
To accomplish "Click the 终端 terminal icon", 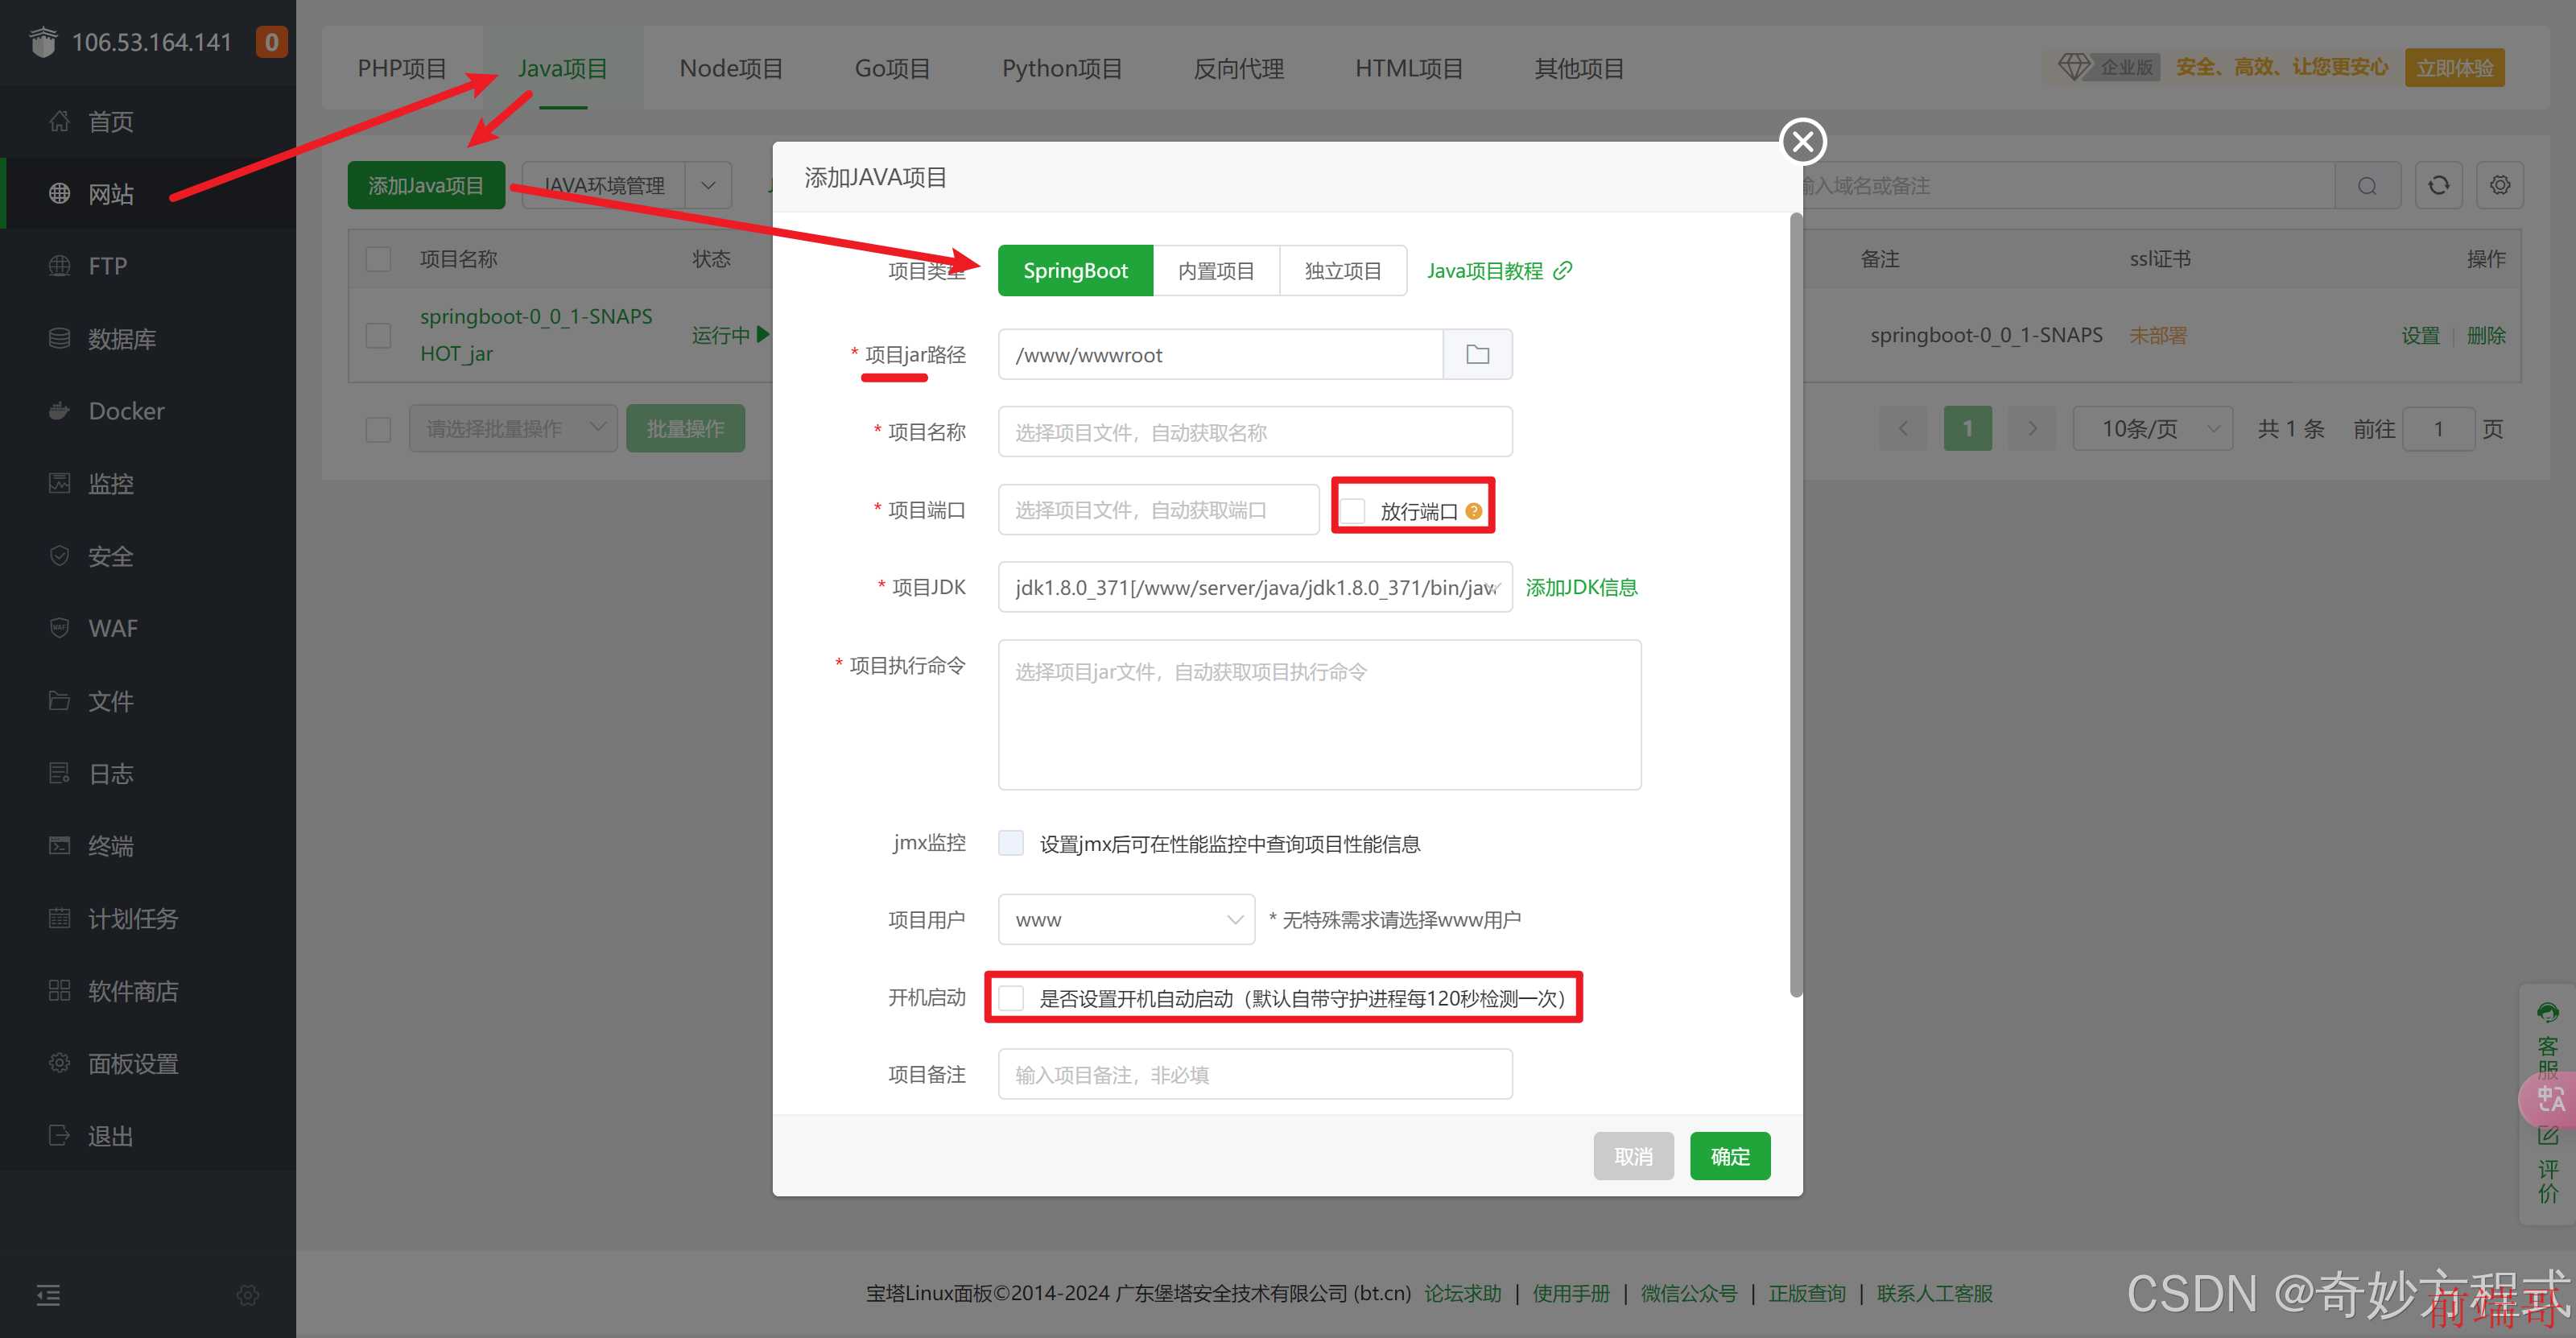I will [59, 846].
